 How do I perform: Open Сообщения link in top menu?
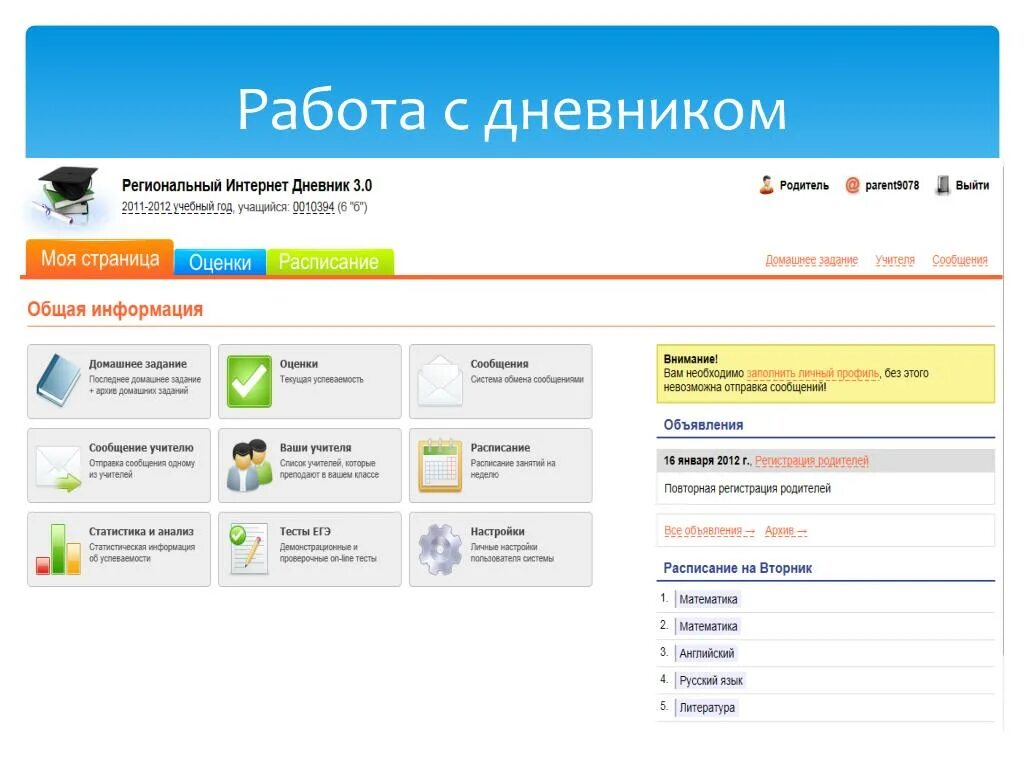959,260
